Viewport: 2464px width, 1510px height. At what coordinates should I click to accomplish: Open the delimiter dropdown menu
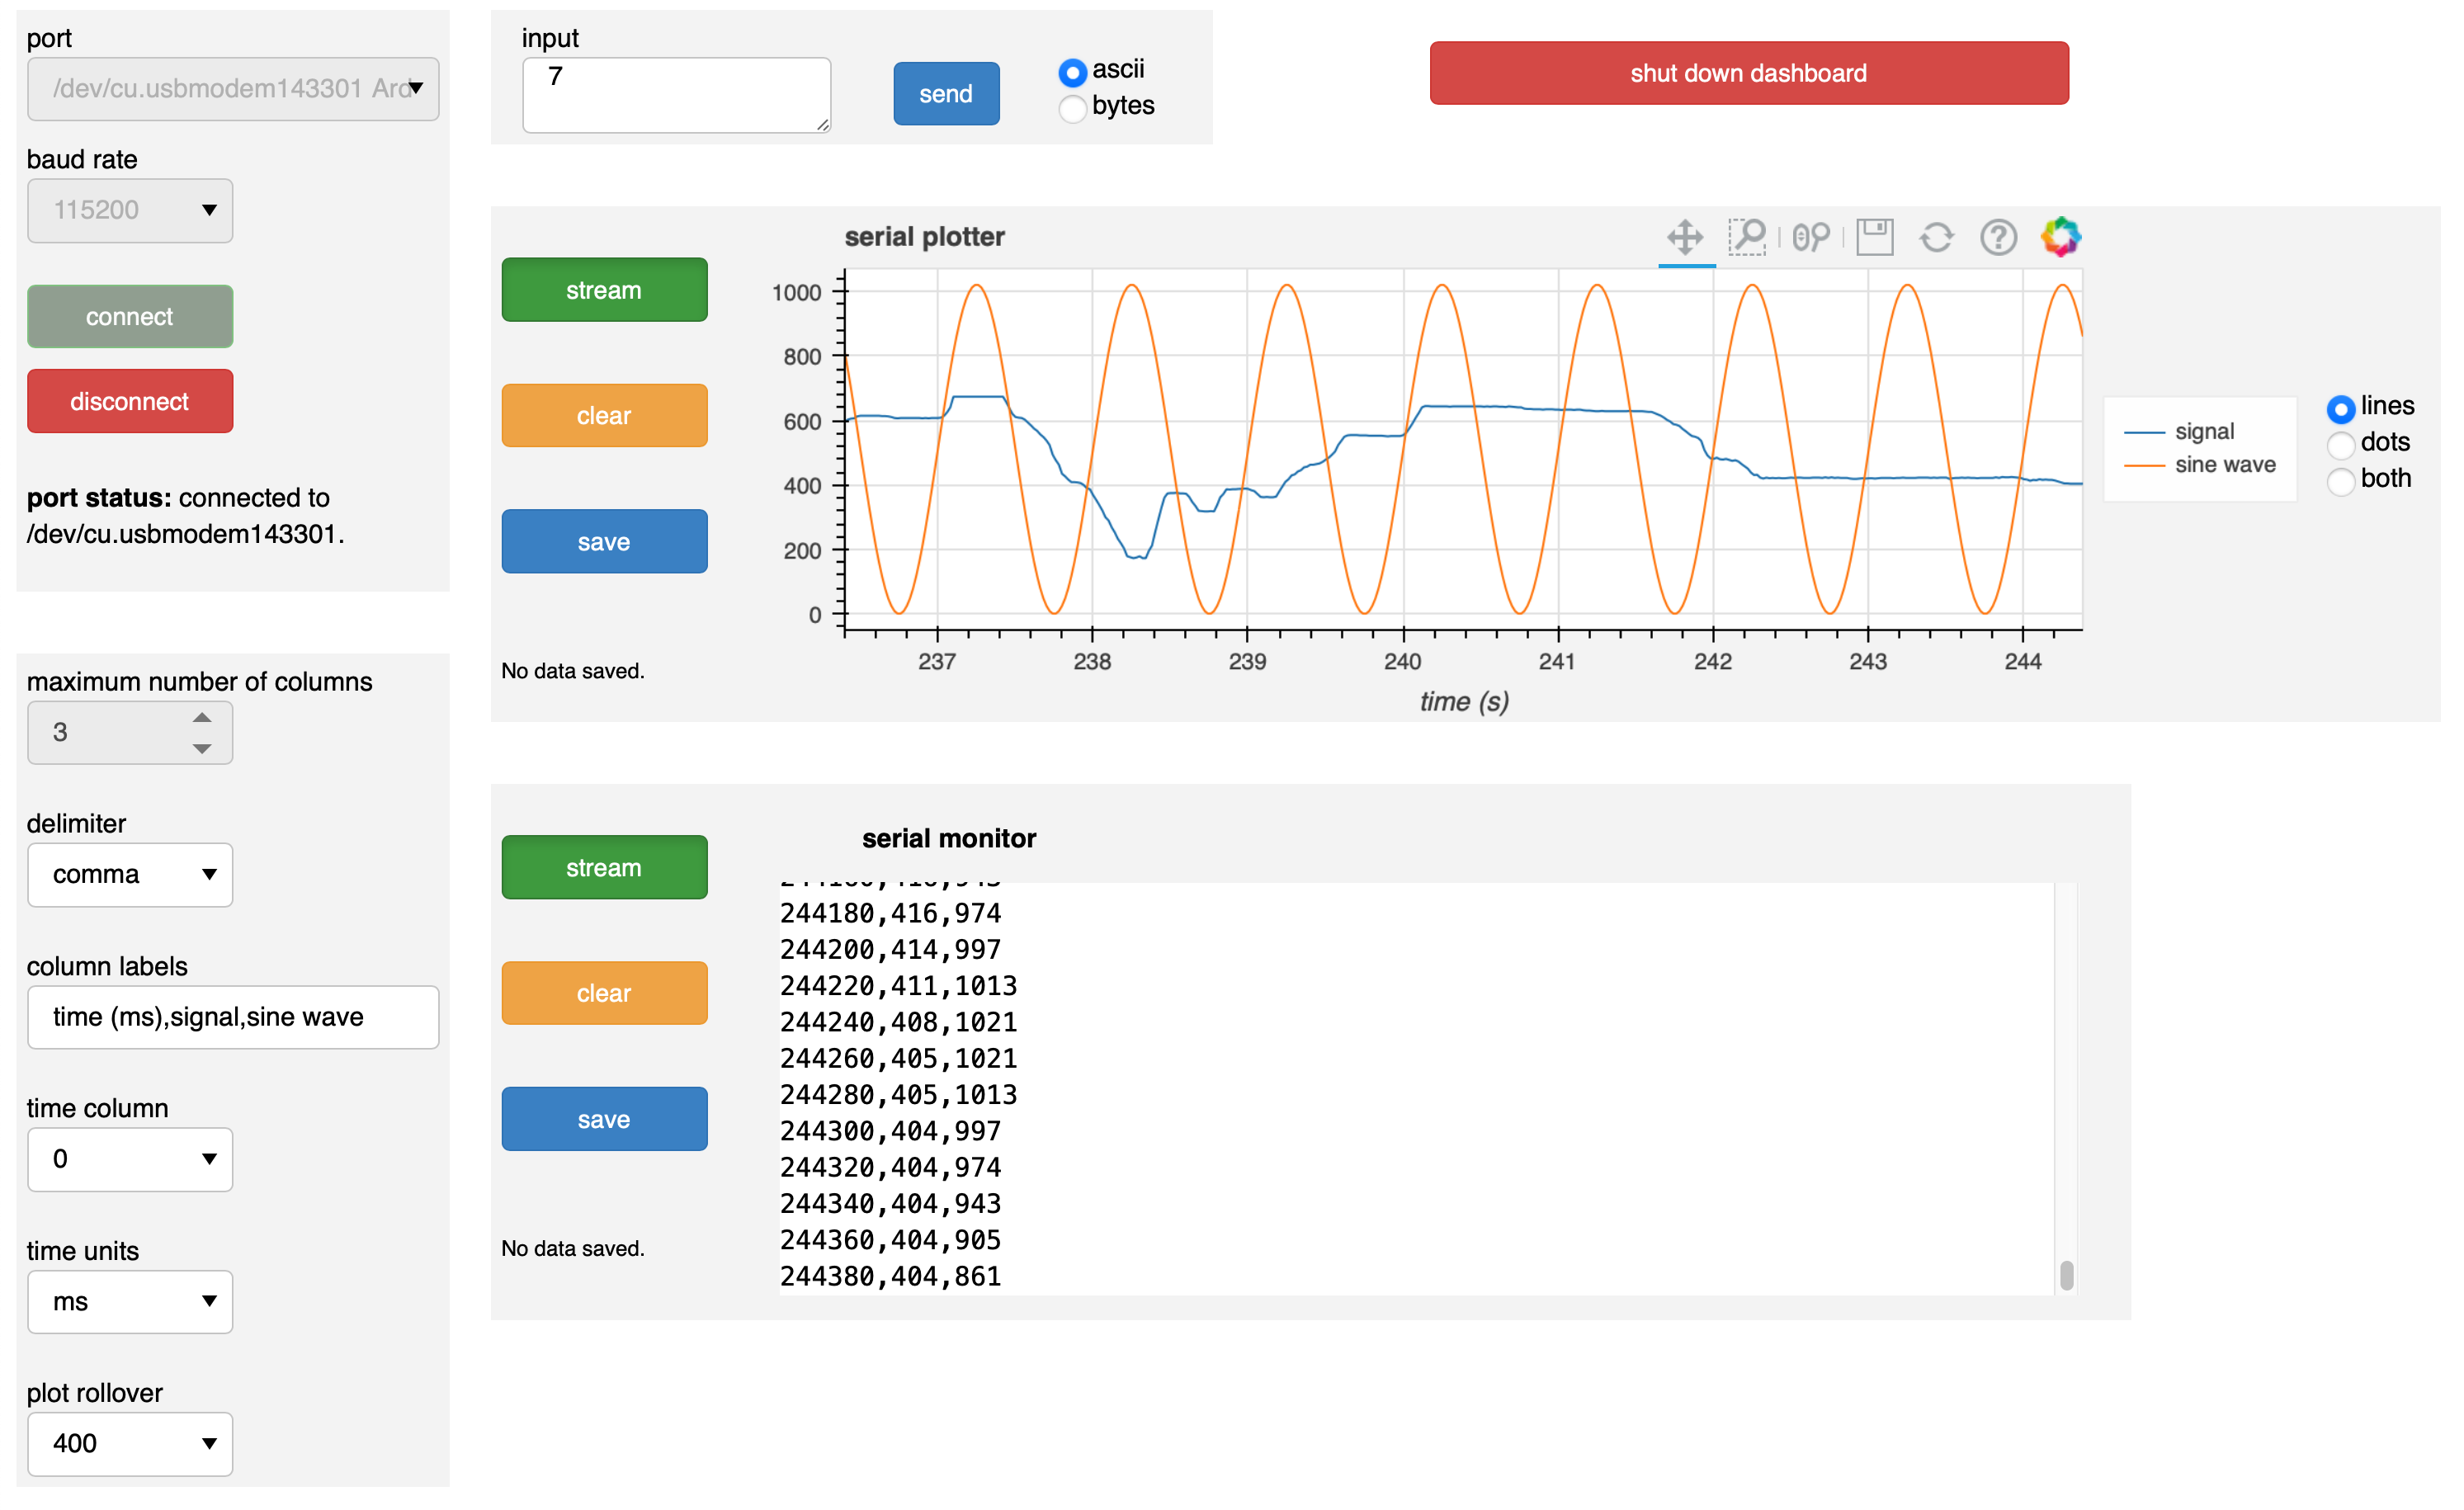(132, 870)
